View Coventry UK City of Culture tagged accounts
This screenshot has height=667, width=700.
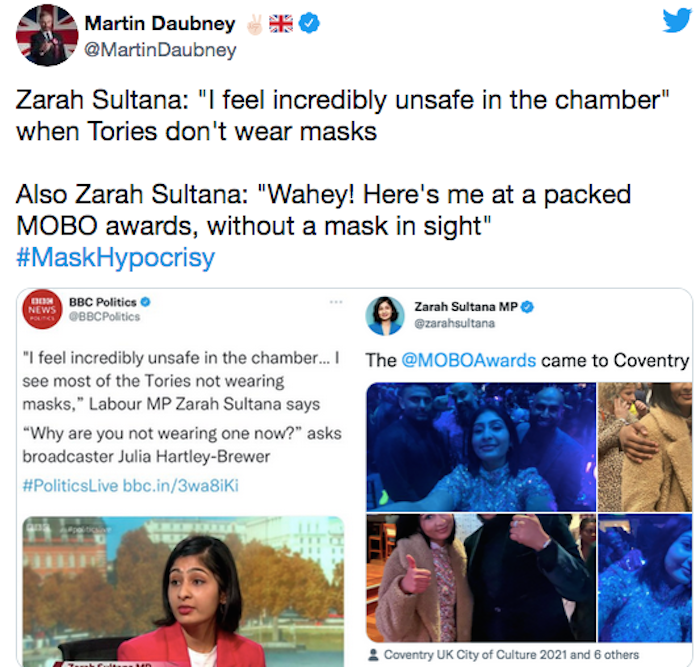click(511, 654)
